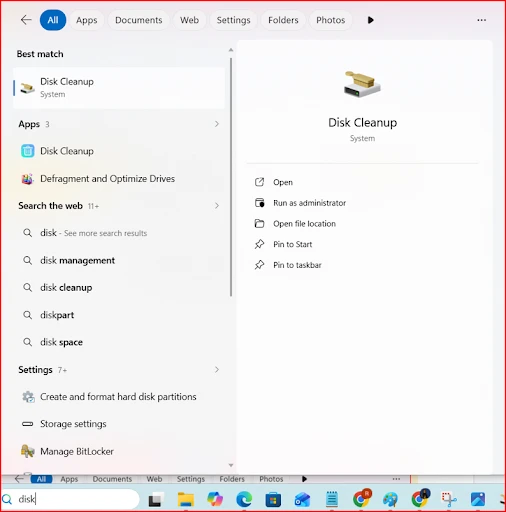Open Chrome with the red R profile badge

pos(361,498)
